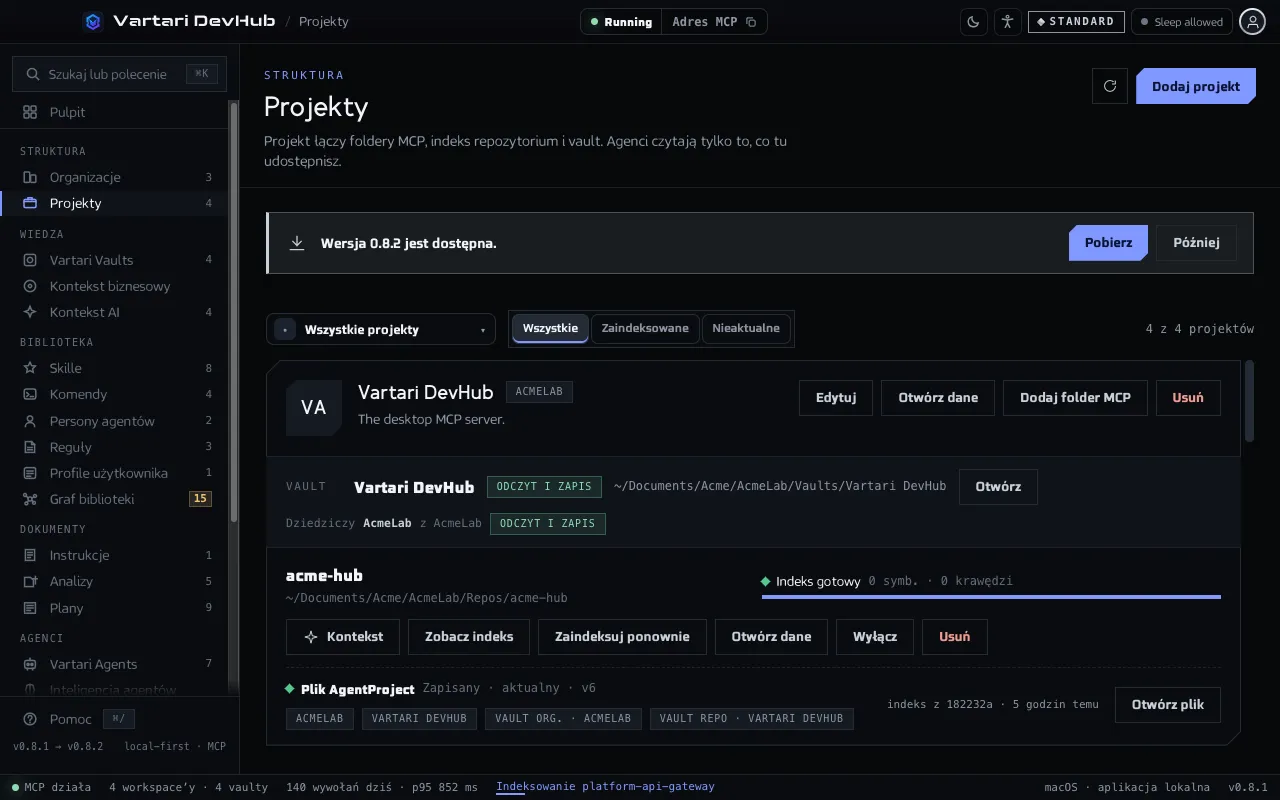
Task: Click Kontekst for the acme-hub repository
Action: 342,636
